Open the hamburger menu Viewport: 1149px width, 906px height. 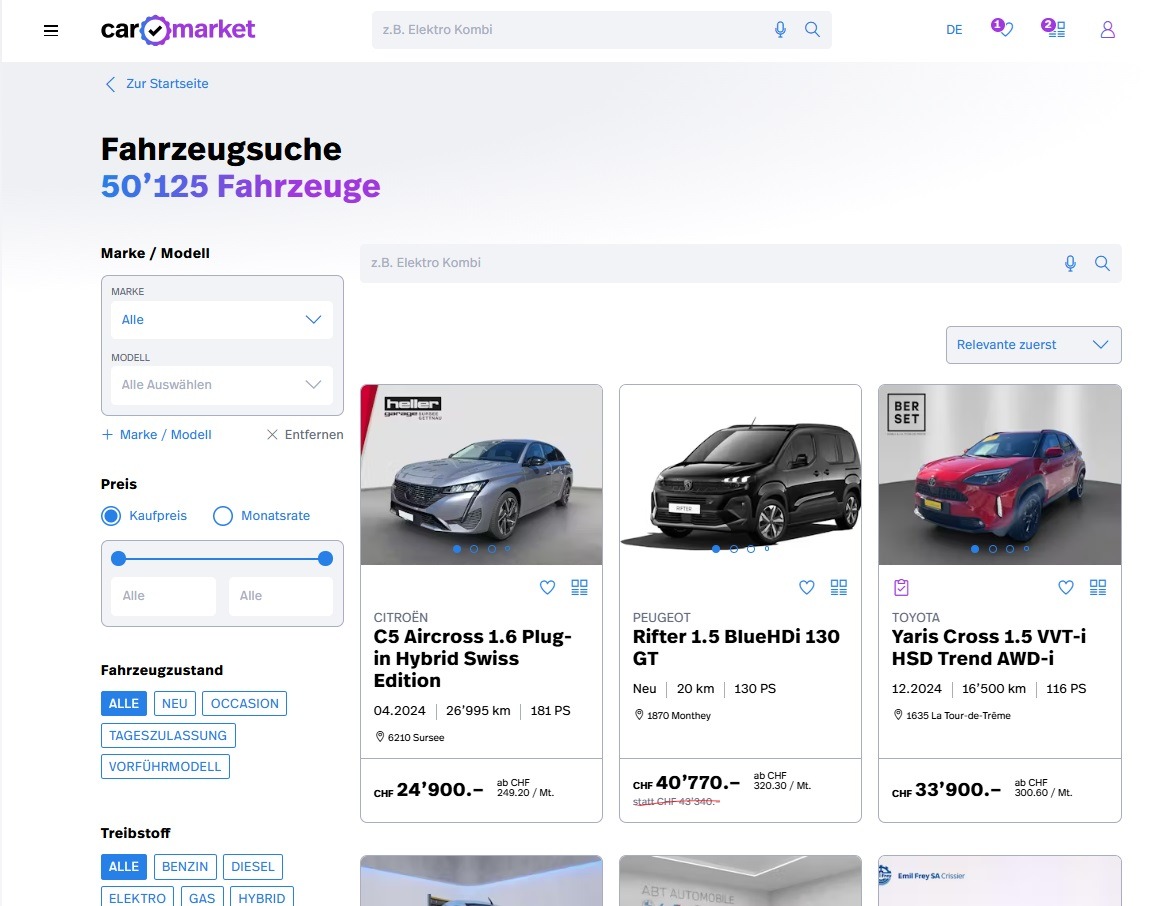[x=51, y=30]
